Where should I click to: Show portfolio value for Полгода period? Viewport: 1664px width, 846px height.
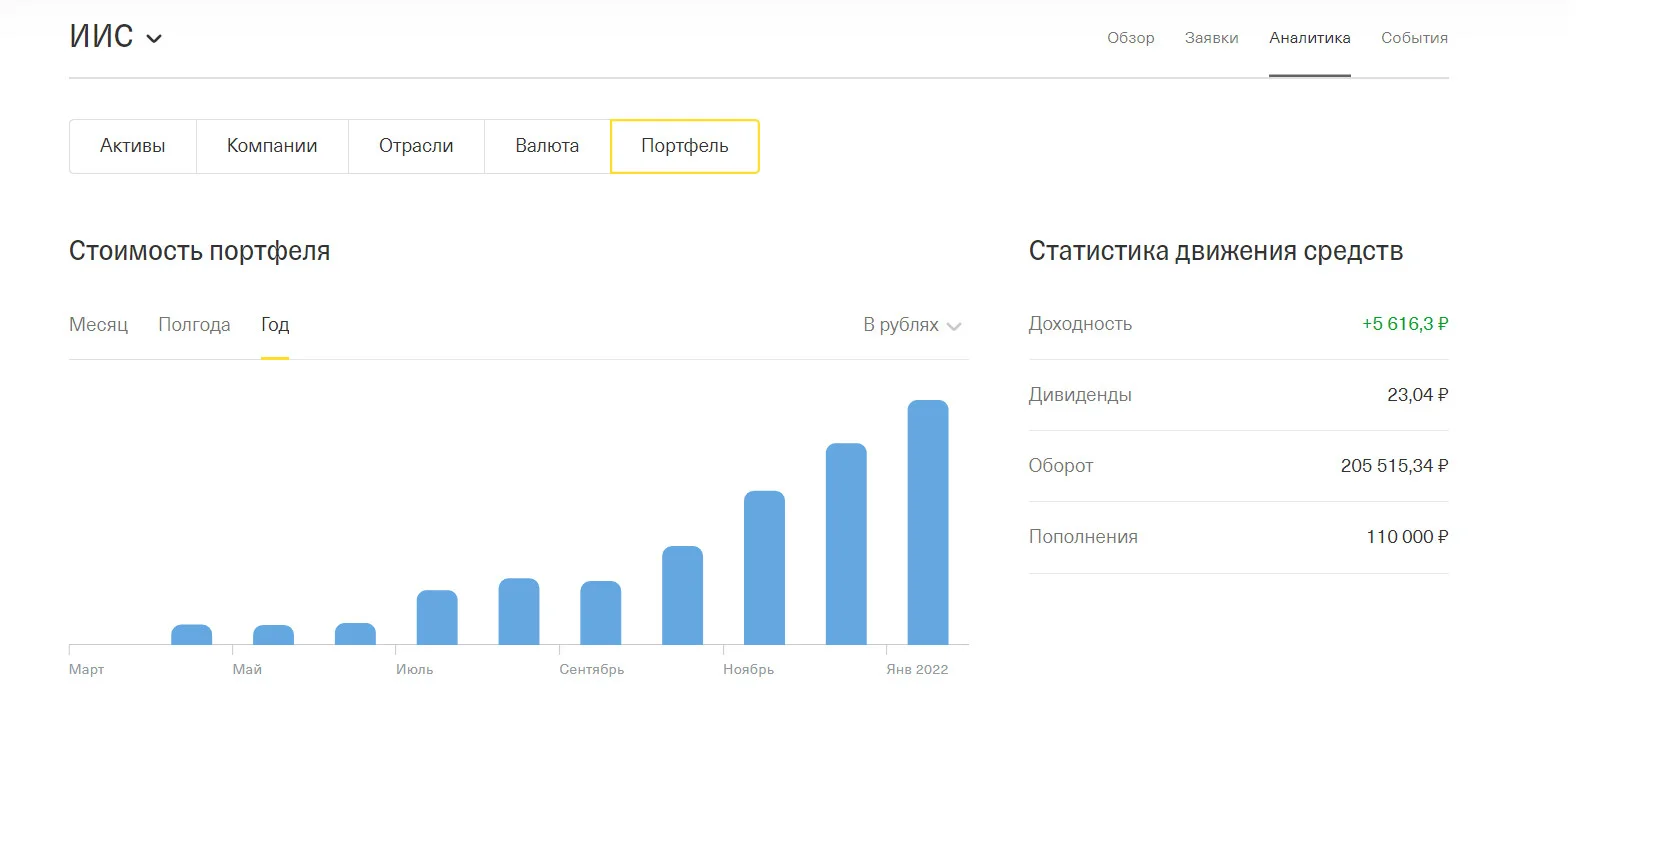(x=194, y=325)
